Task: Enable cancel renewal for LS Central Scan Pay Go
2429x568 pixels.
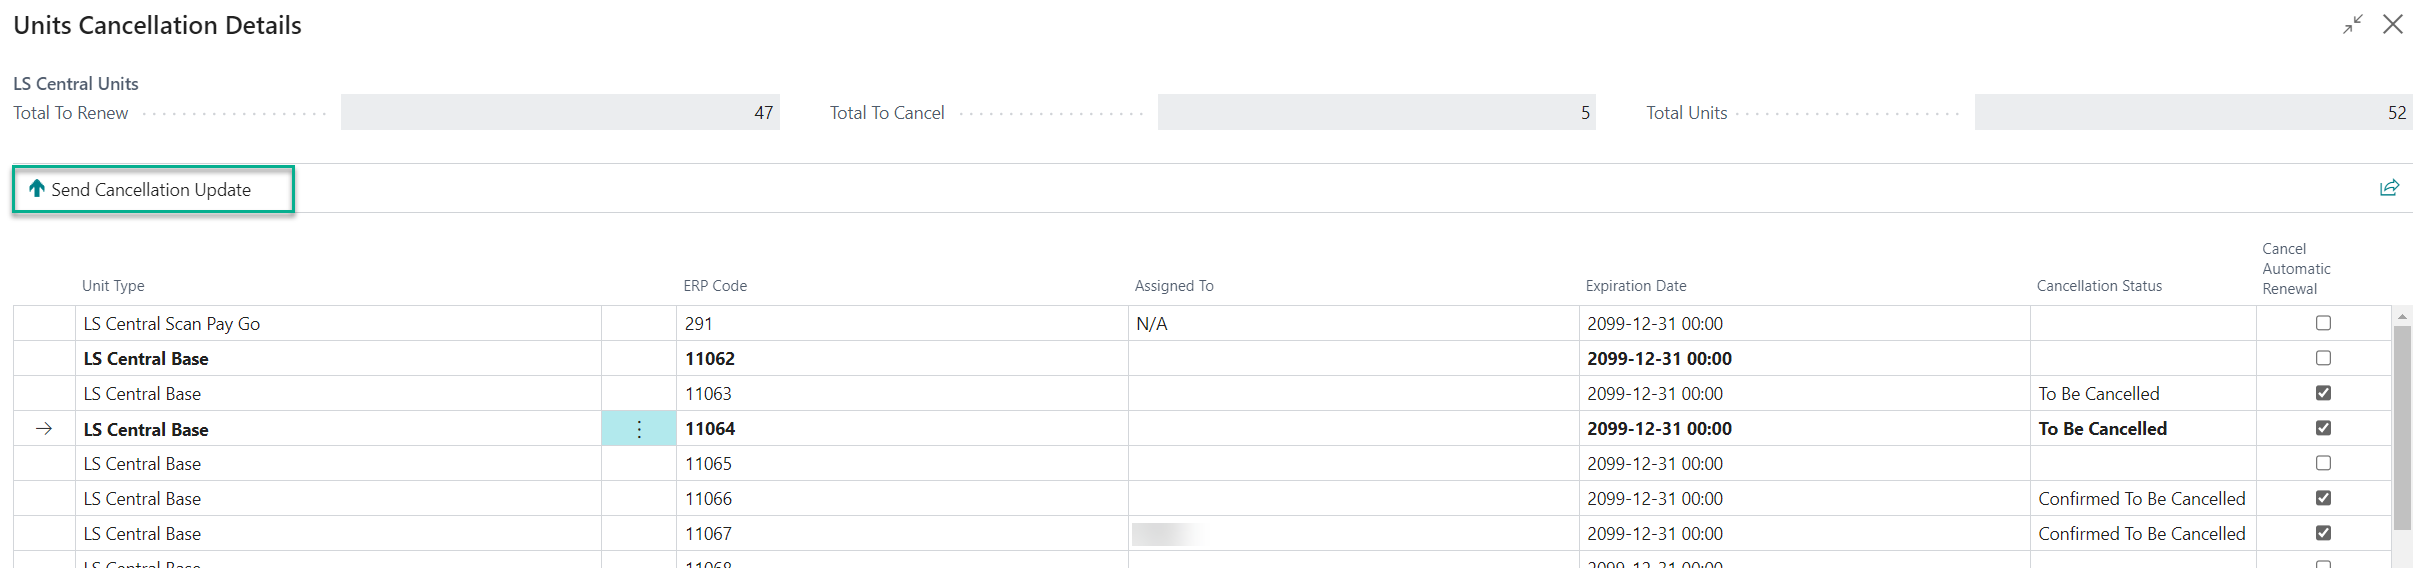Action: (x=2323, y=323)
